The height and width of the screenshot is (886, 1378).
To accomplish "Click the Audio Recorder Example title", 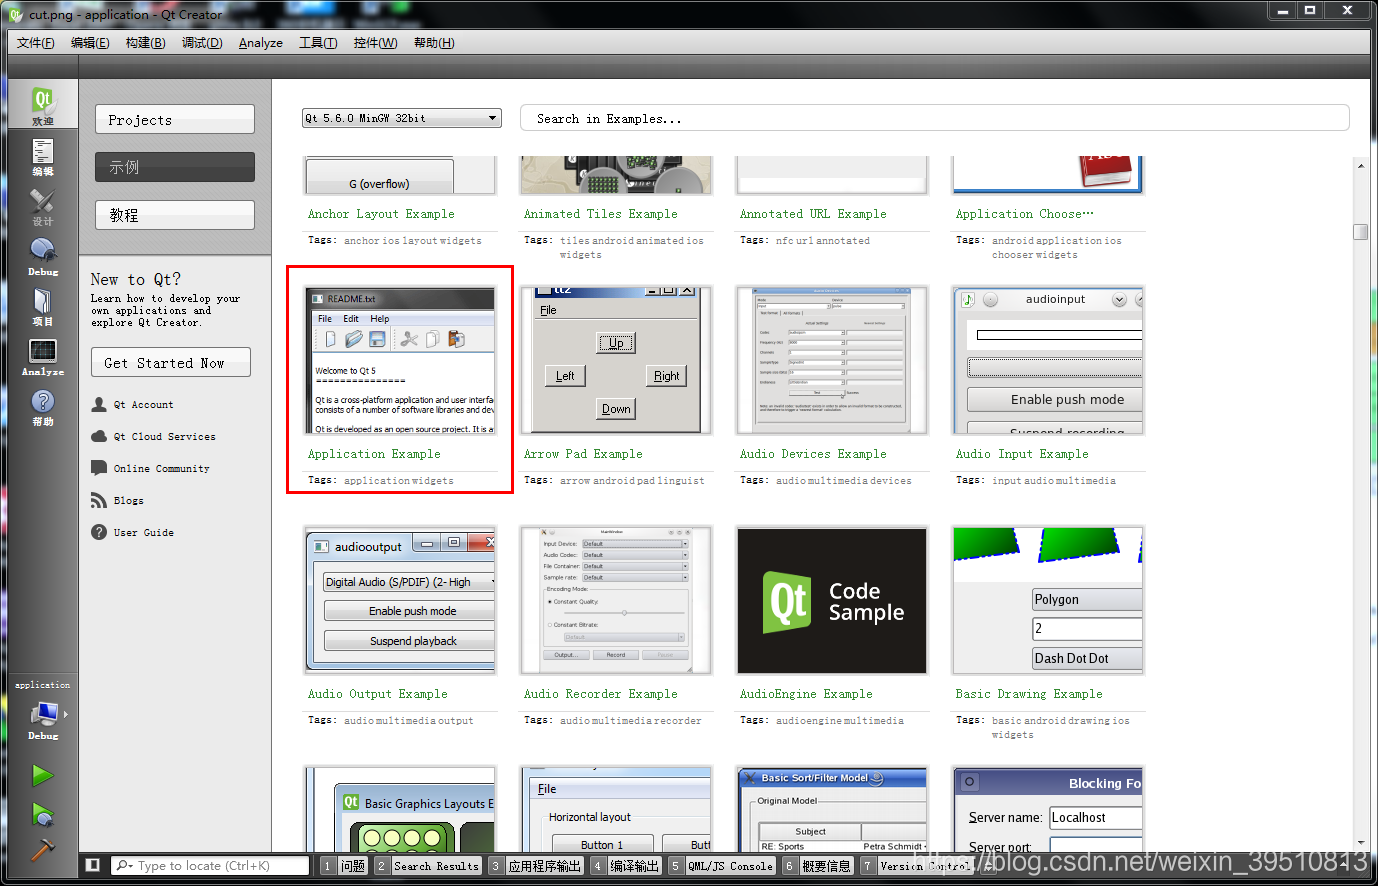I will (x=601, y=694).
